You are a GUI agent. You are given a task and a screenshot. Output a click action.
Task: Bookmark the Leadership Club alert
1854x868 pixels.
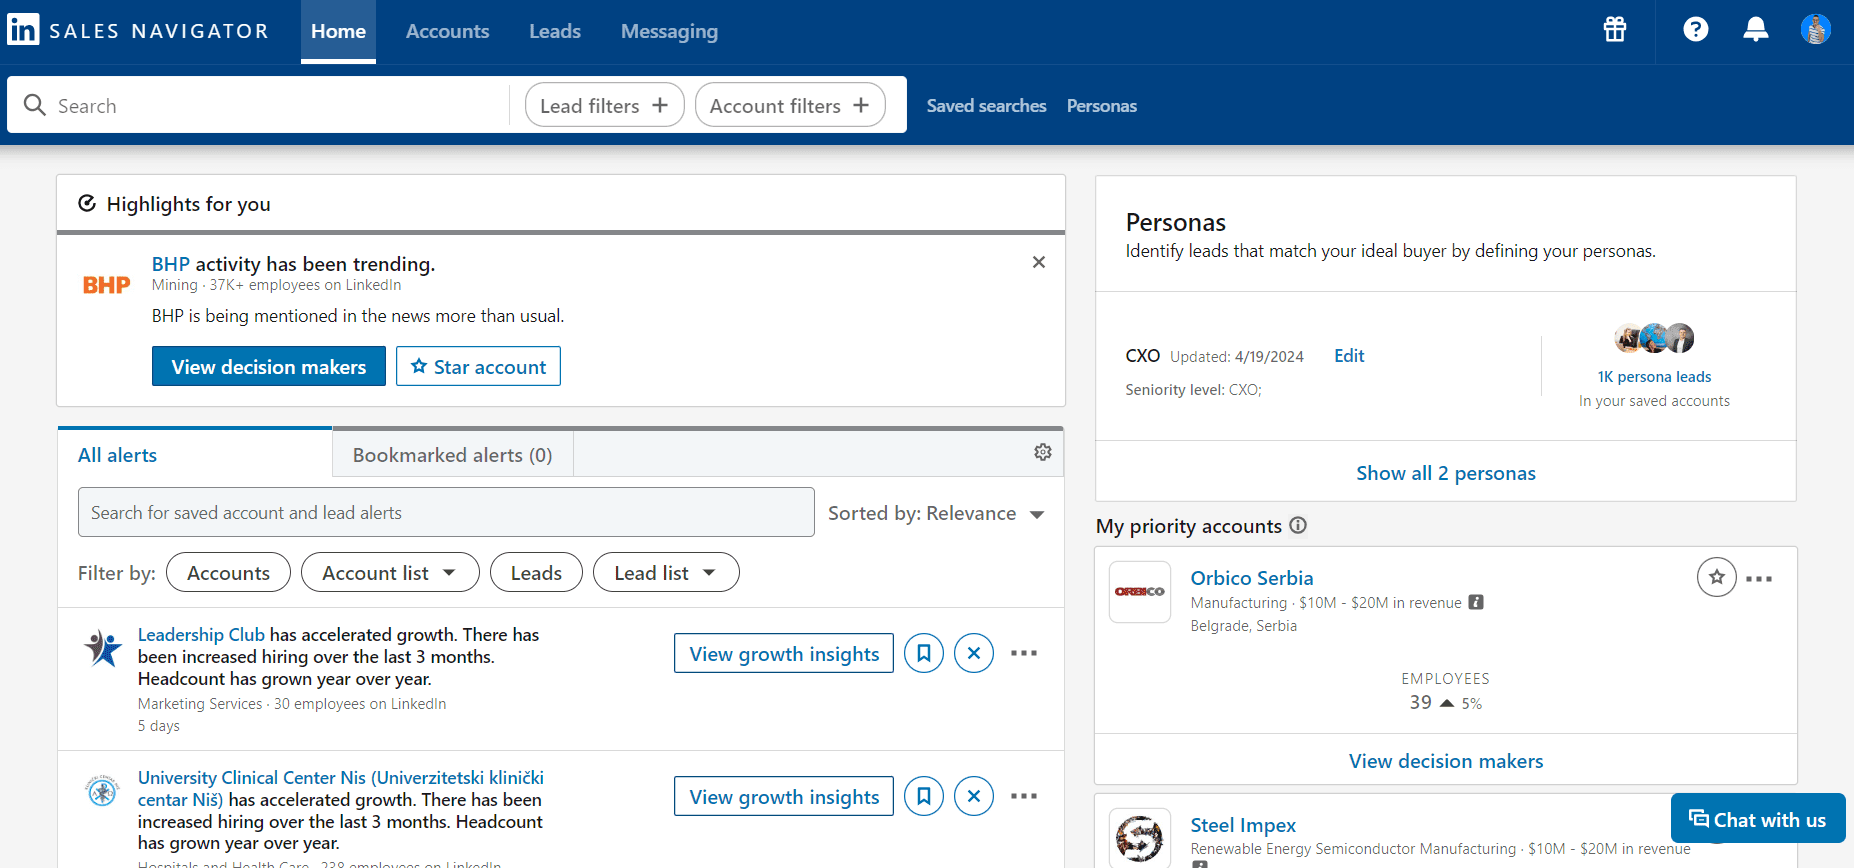point(924,653)
